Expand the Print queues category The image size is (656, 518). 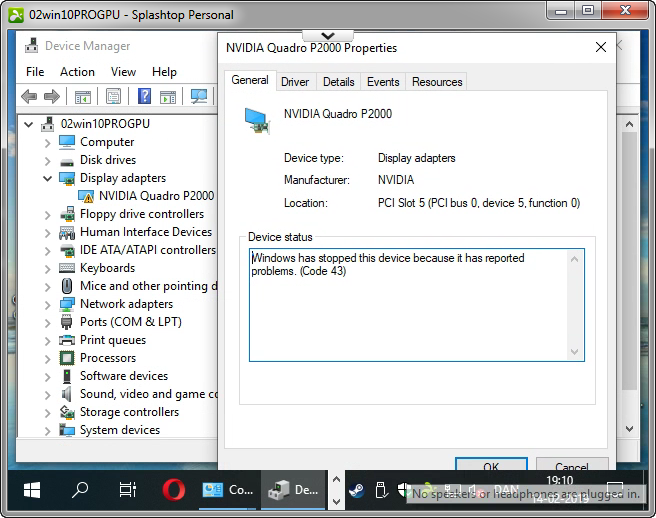coord(47,341)
